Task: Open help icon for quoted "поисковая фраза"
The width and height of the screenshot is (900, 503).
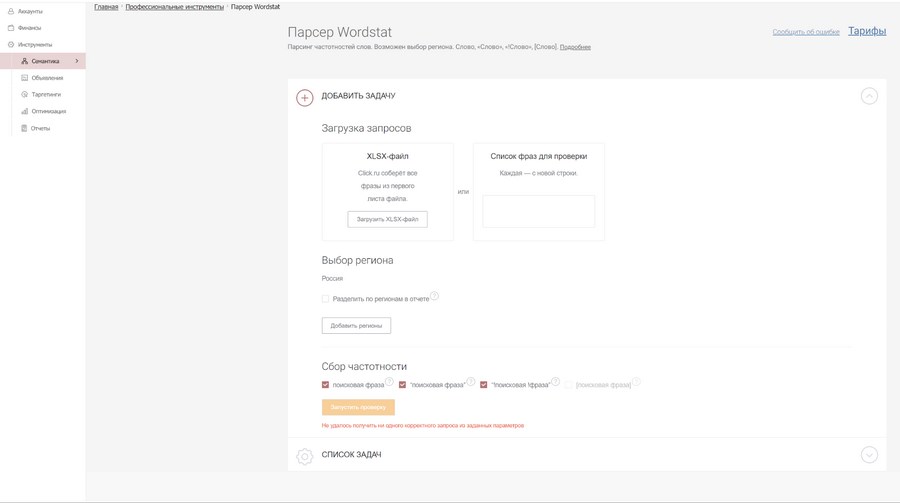Action: [x=471, y=382]
